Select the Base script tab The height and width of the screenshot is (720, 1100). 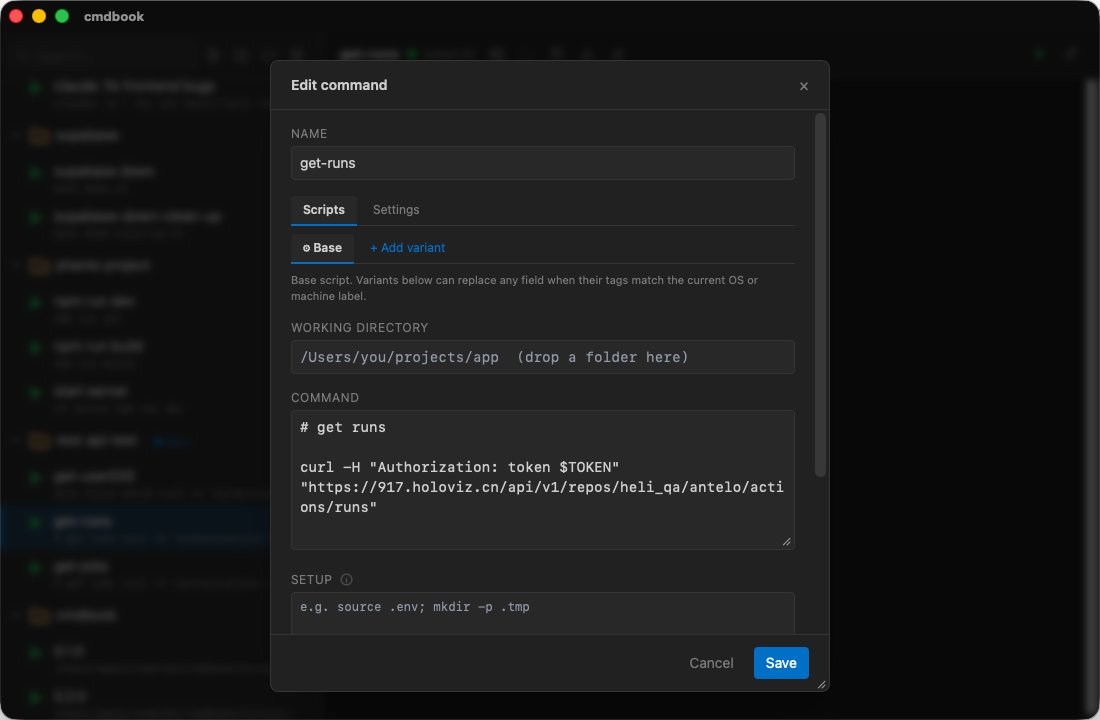coord(322,248)
